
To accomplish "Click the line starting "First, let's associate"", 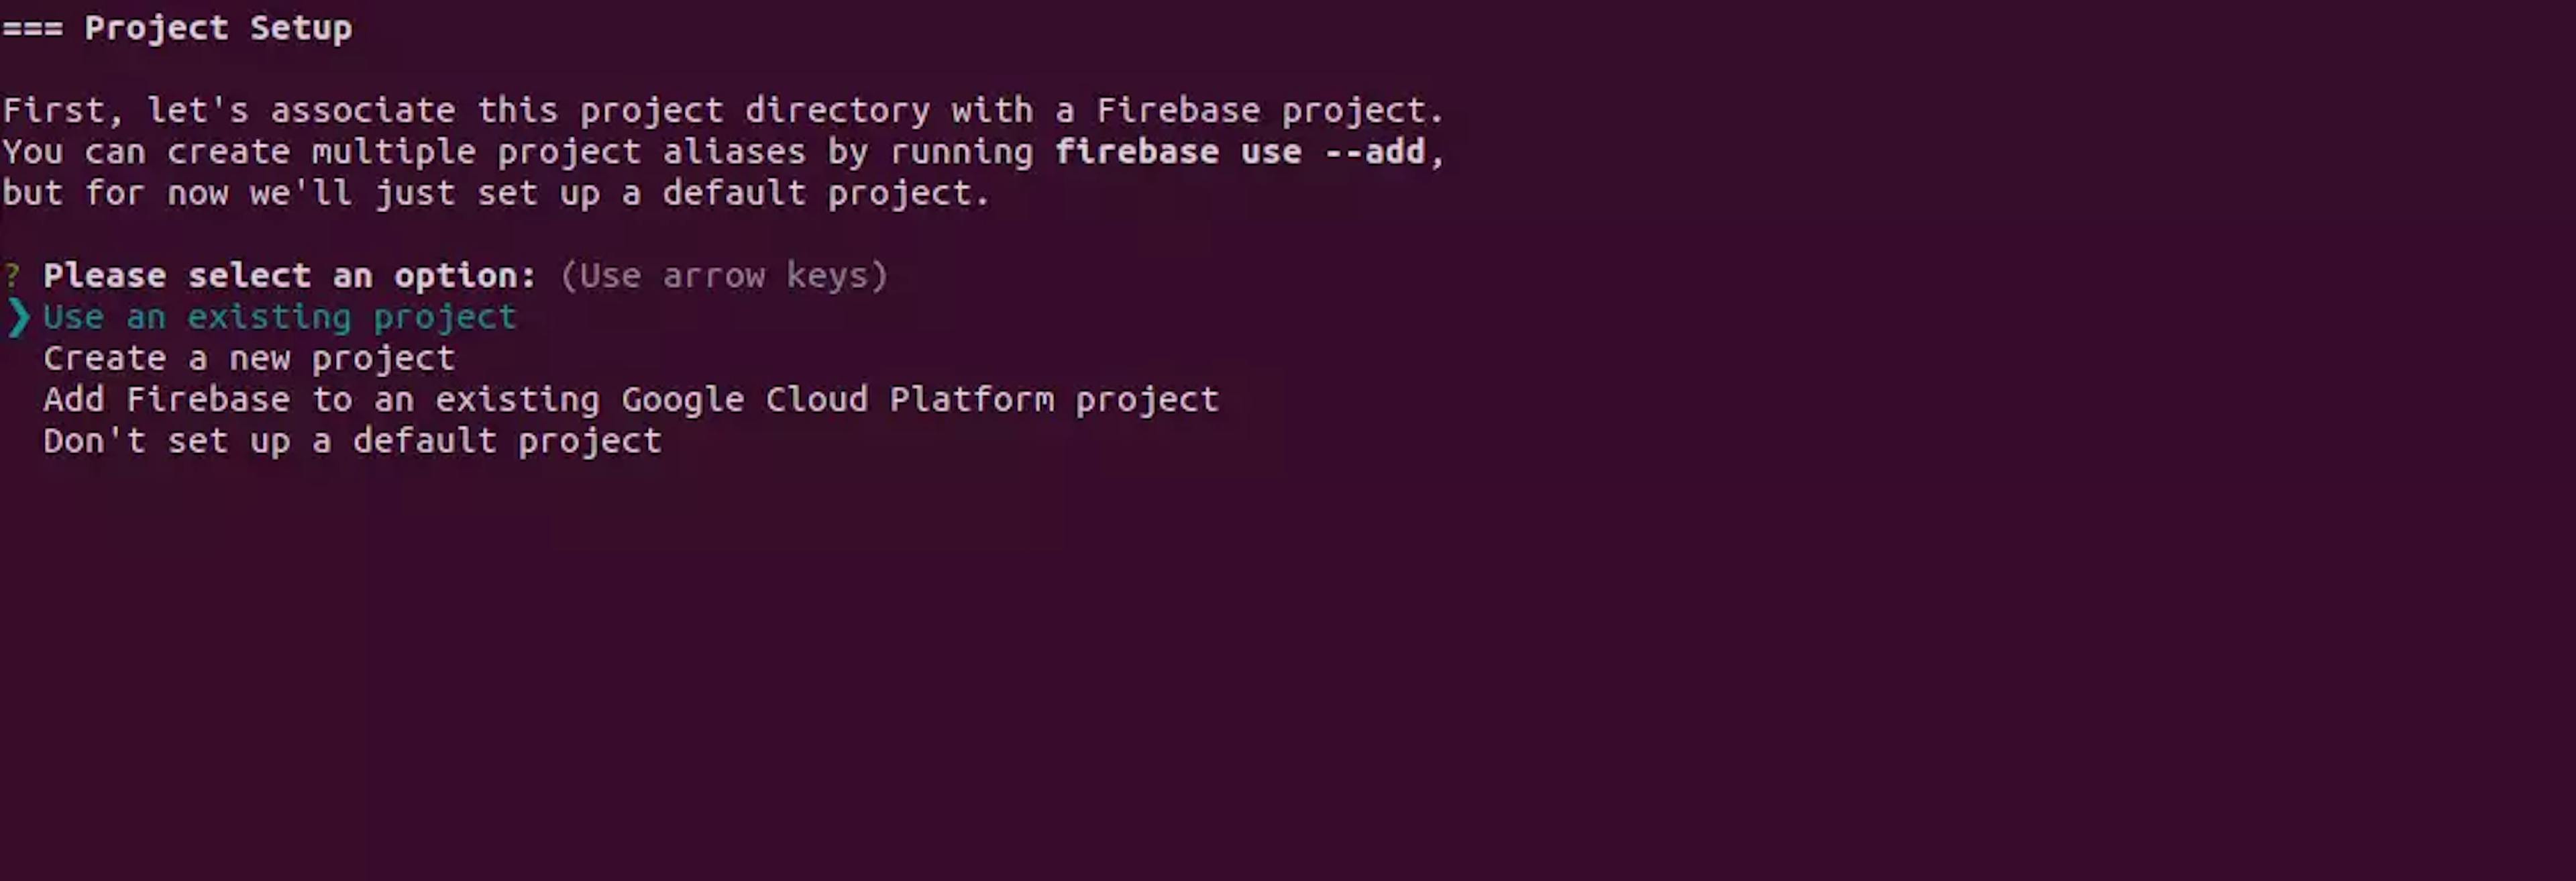I will click(722, 110).
